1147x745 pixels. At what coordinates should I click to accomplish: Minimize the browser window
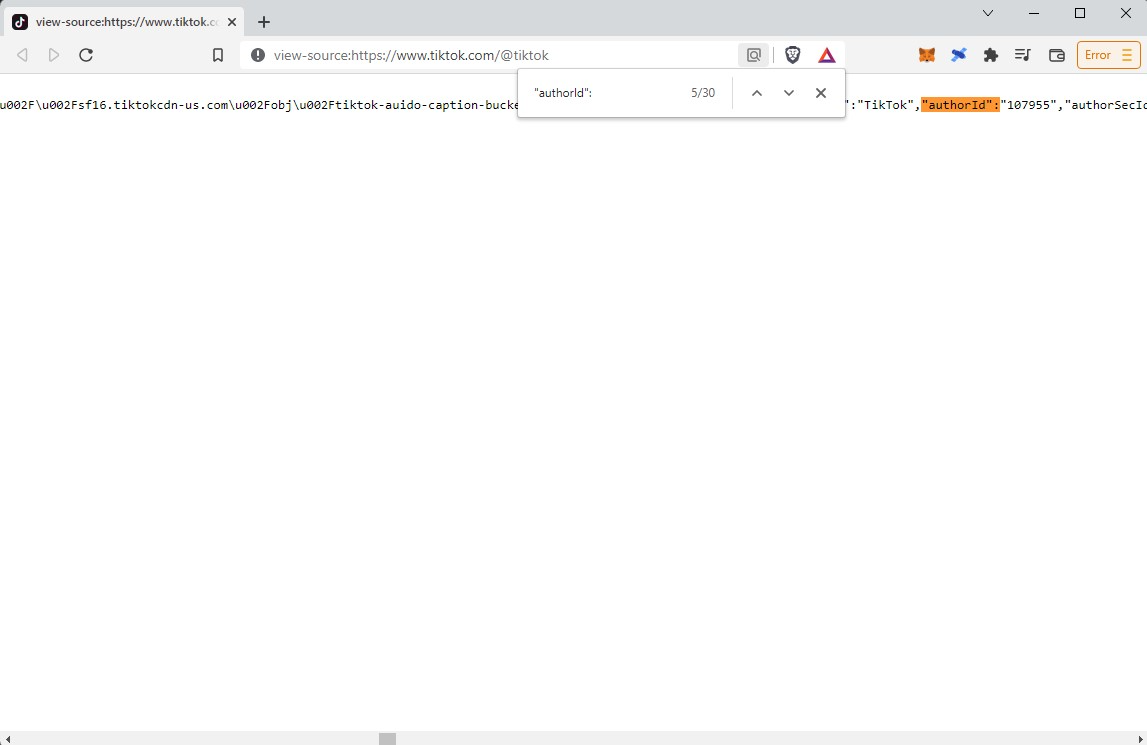[x=1034, y=13]
